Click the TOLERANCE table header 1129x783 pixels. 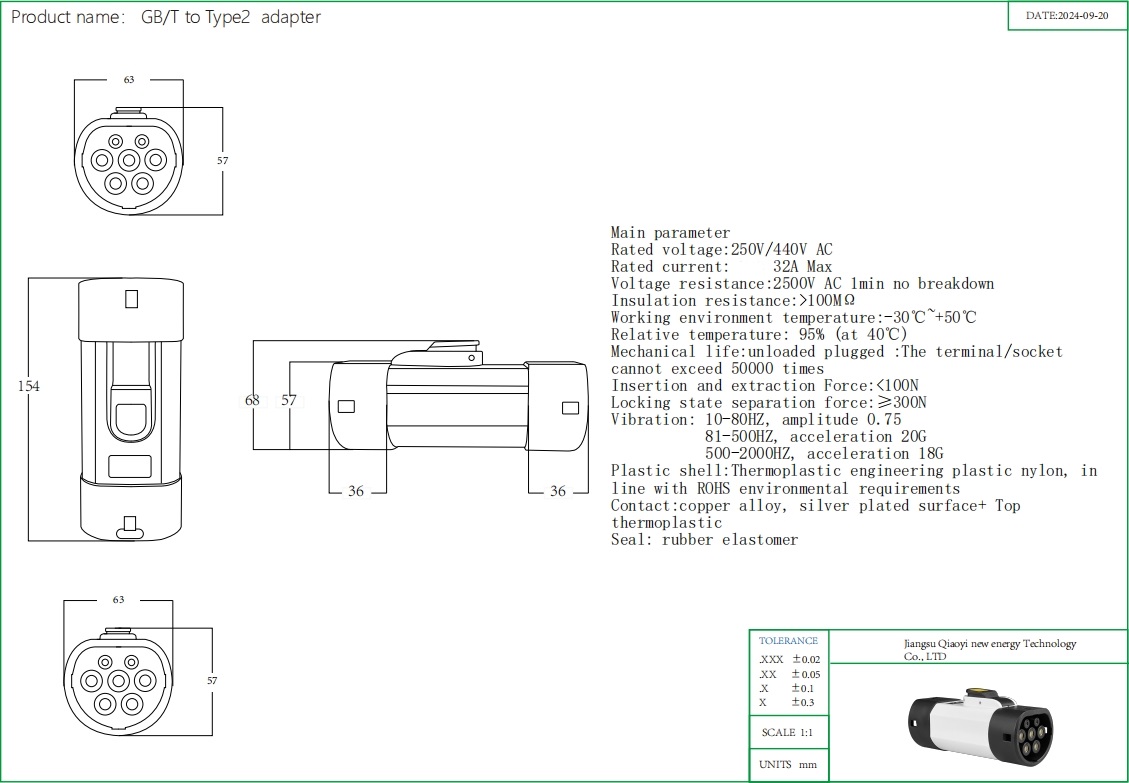788,640
